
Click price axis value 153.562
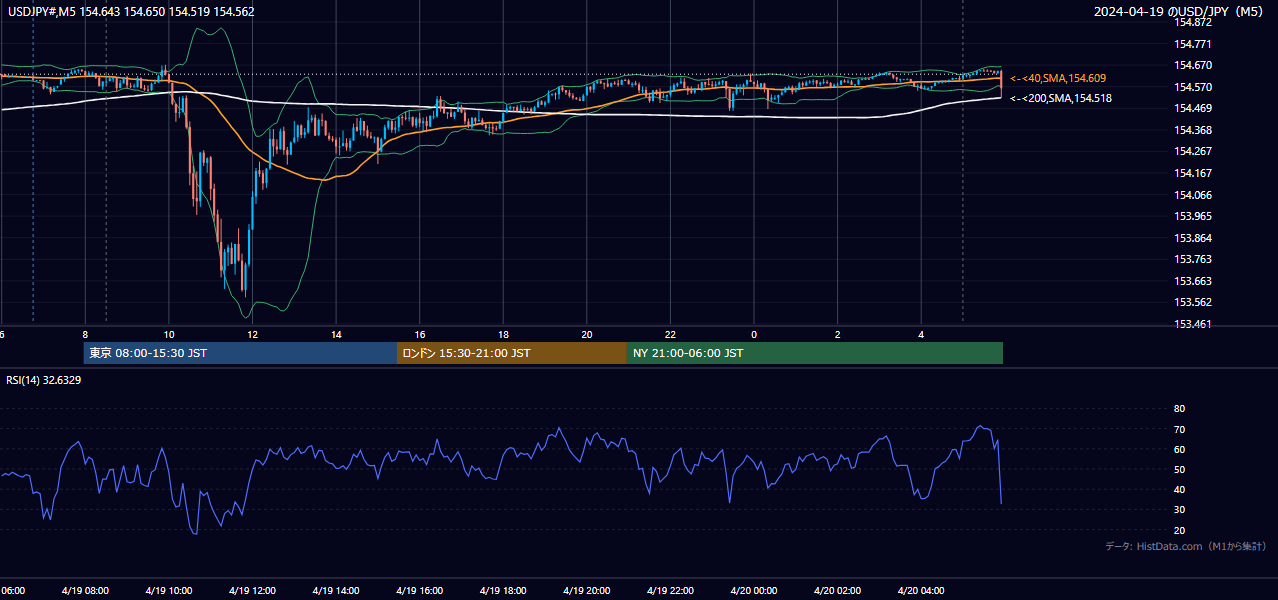point(1194,302)
